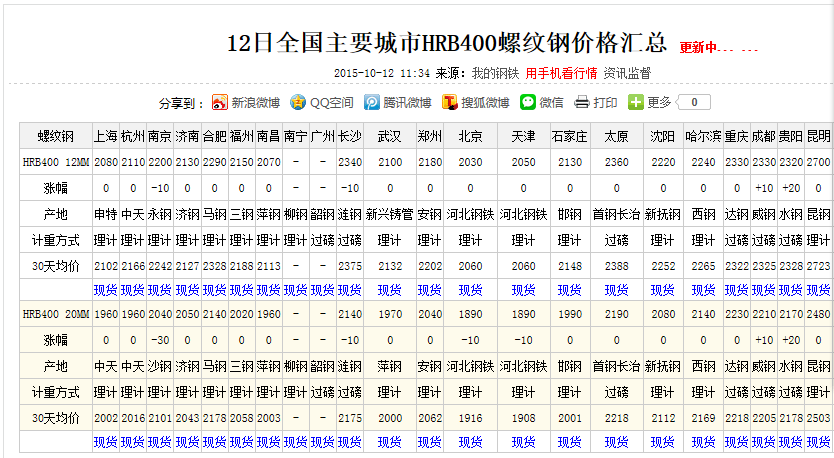This screenshot has height=458, width=834.
Task: Open the 微信 share link
Action: coord(552,103)
